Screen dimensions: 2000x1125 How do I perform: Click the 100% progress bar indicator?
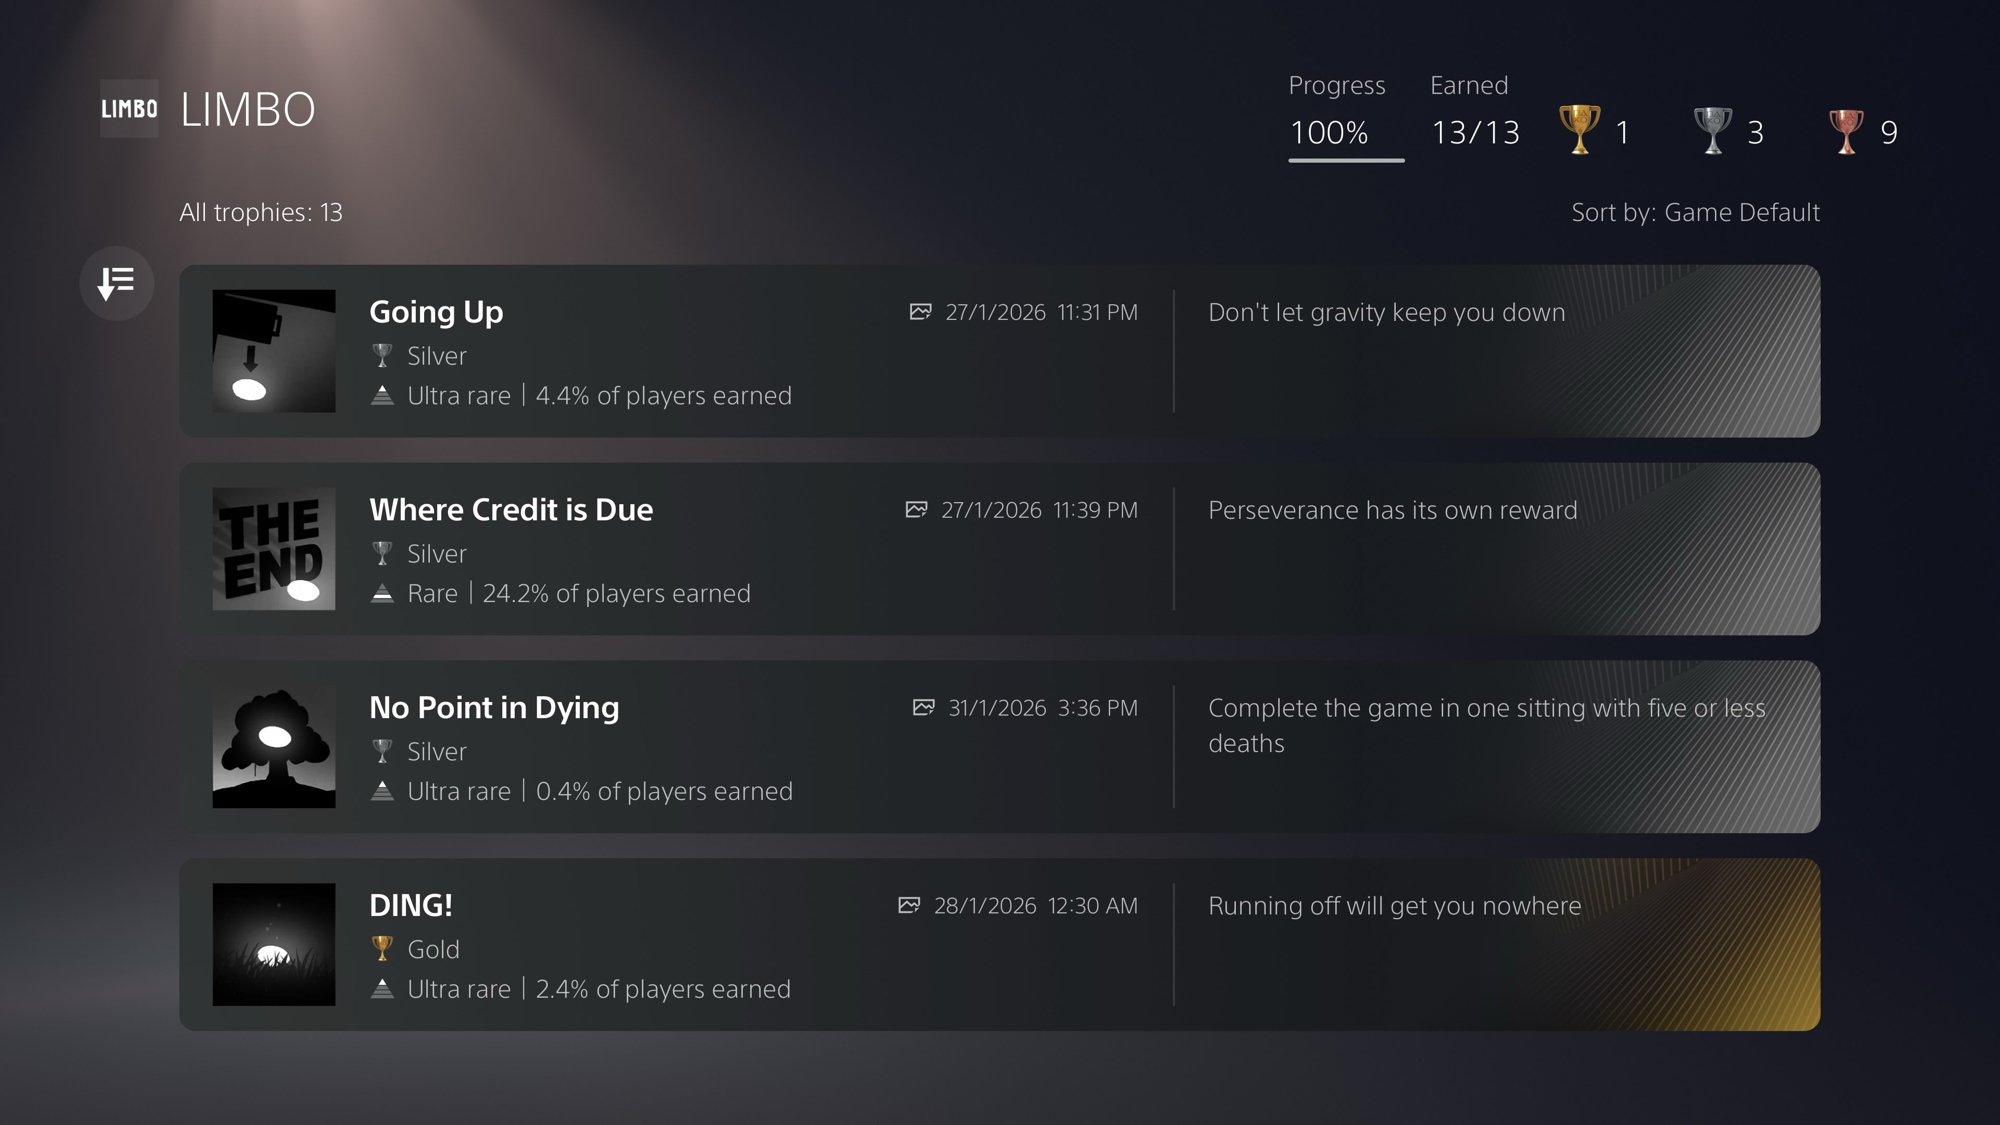tap(1345, 159)
